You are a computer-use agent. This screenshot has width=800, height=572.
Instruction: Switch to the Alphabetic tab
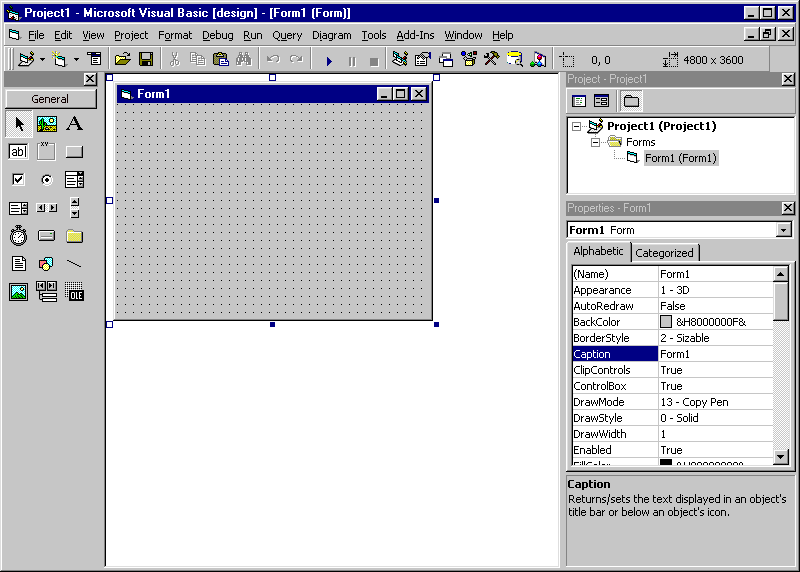[x=598, y=252]
